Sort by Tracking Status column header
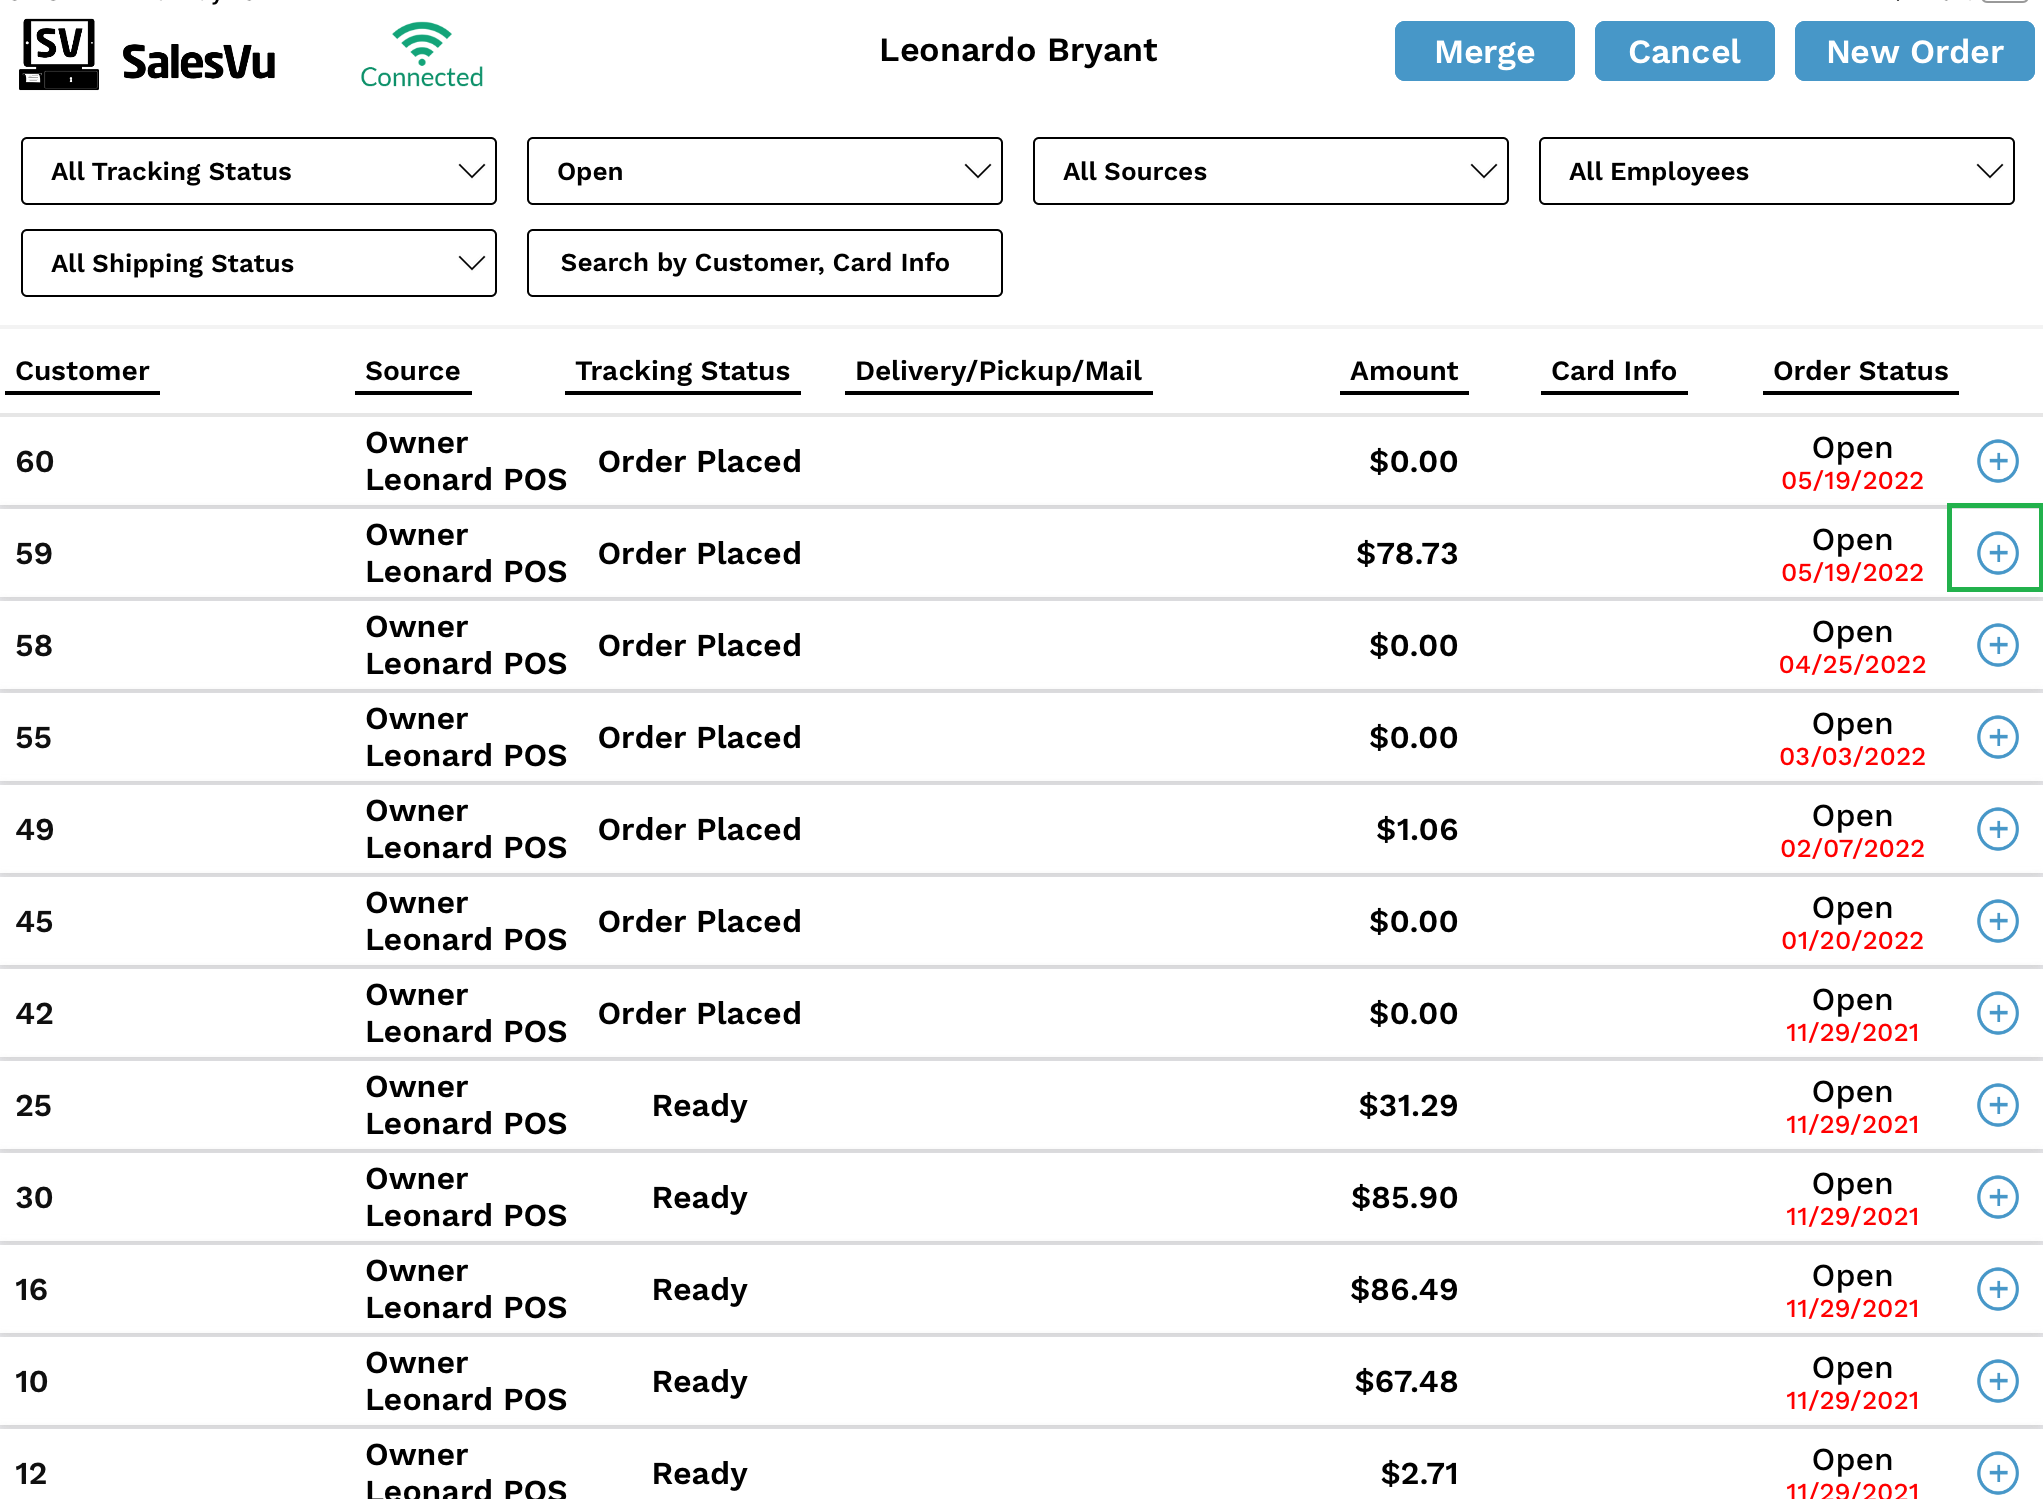 tap(682, 371)
